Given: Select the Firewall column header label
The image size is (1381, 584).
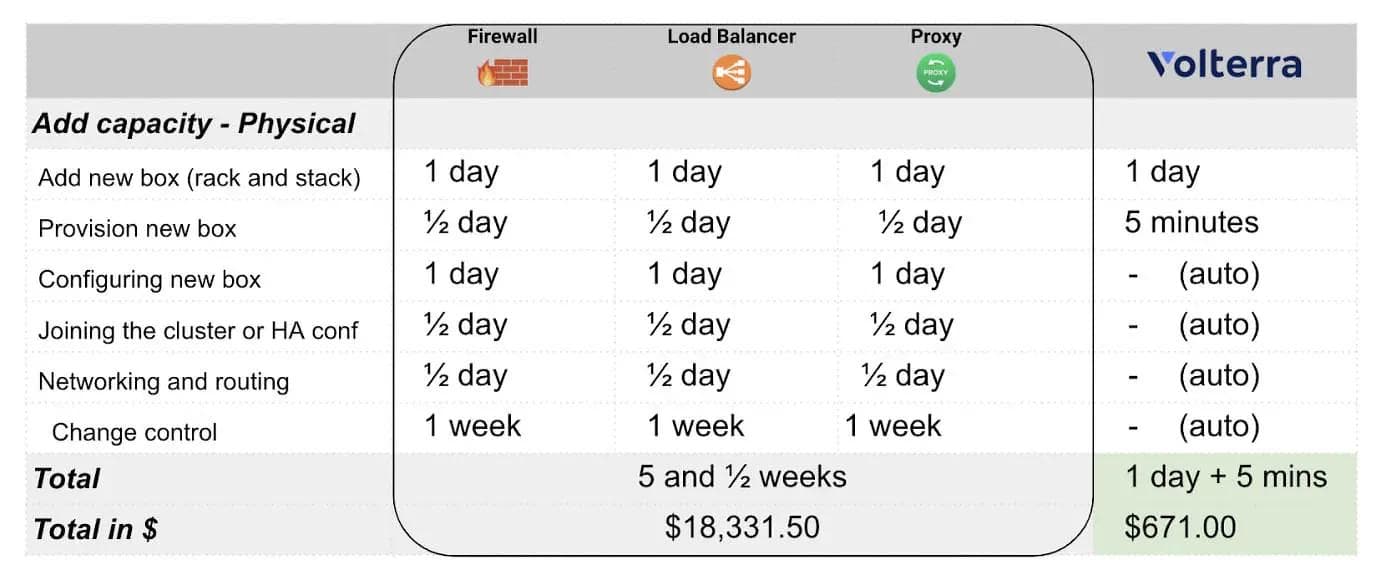Looking at the screenshot, I should point(502,37).
